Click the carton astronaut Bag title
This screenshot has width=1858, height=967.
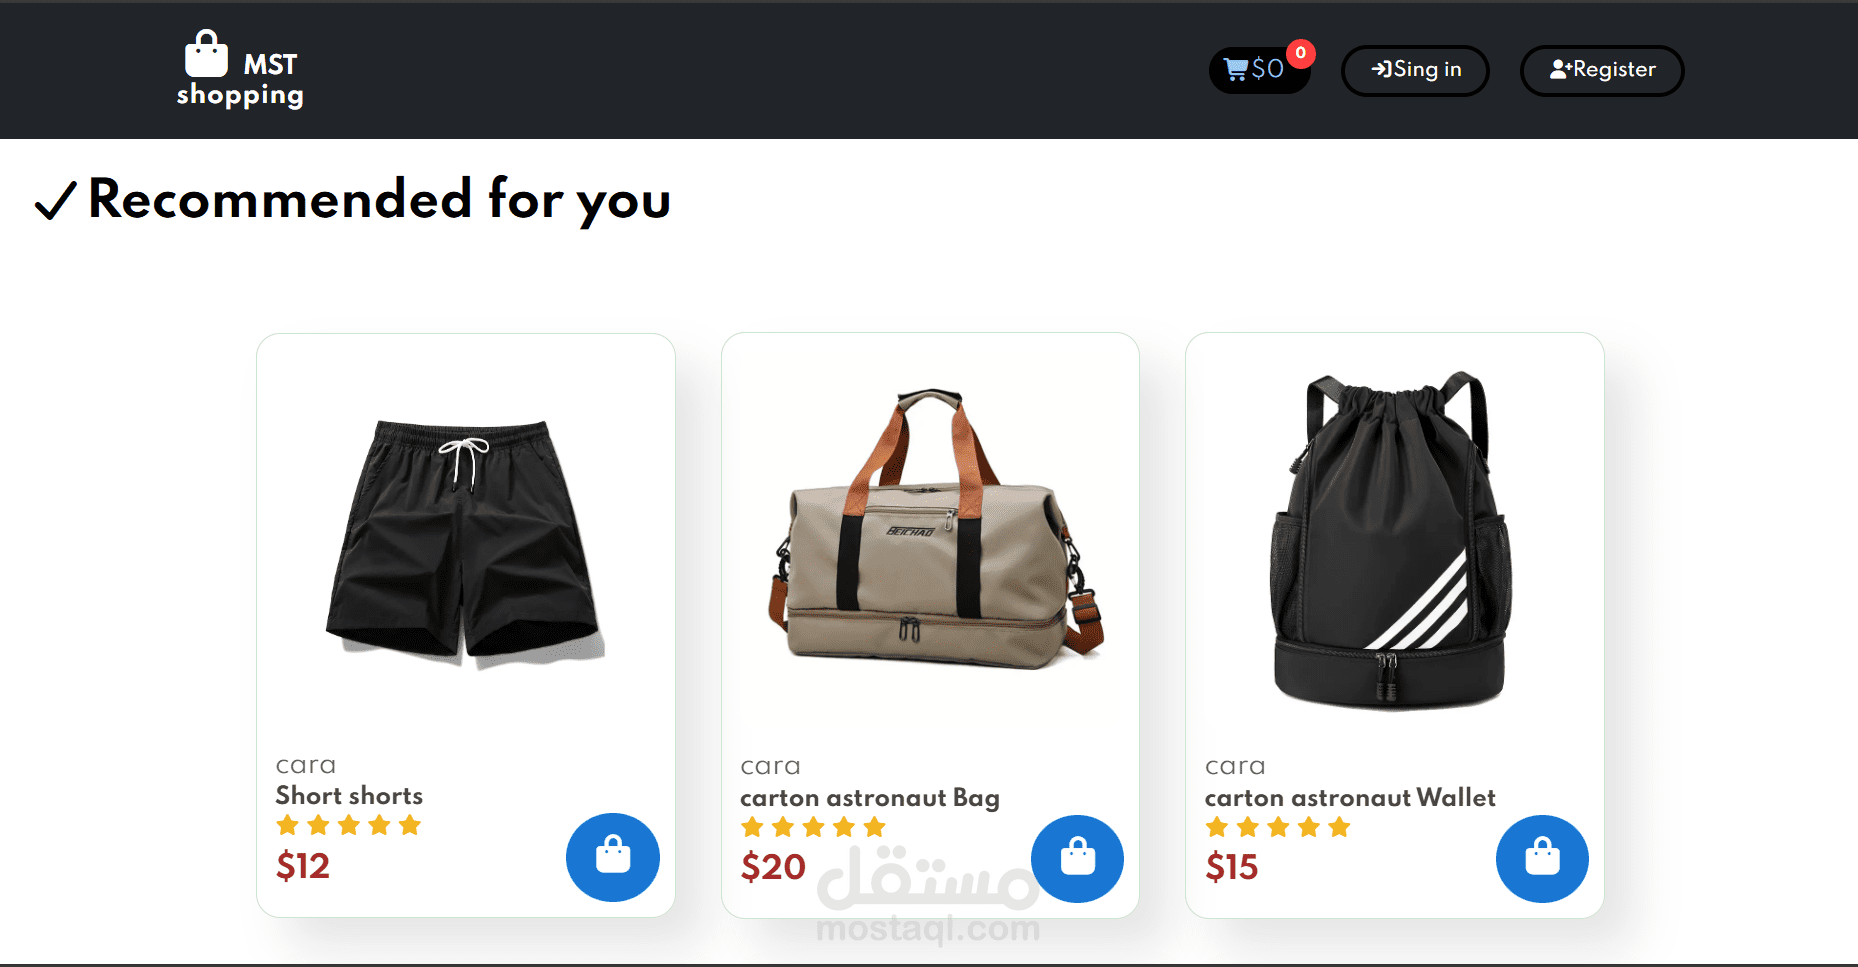point(870,798)
